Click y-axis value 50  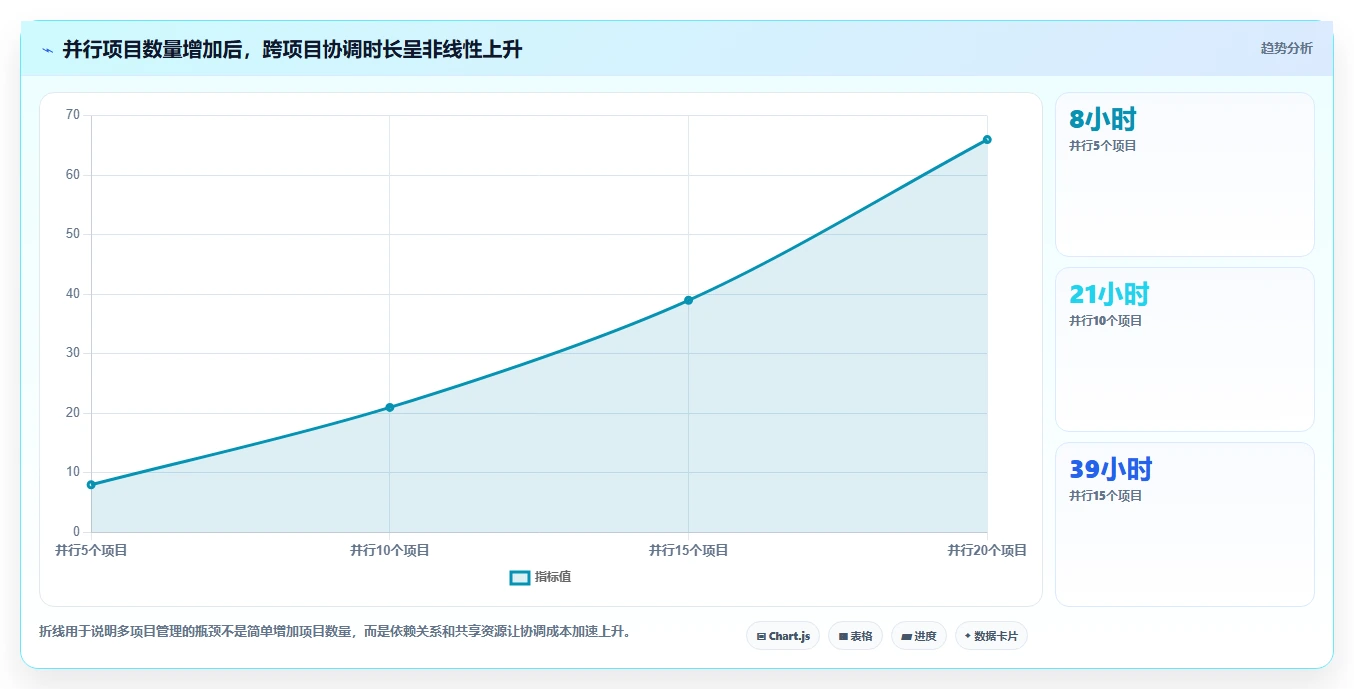[72, 234]
